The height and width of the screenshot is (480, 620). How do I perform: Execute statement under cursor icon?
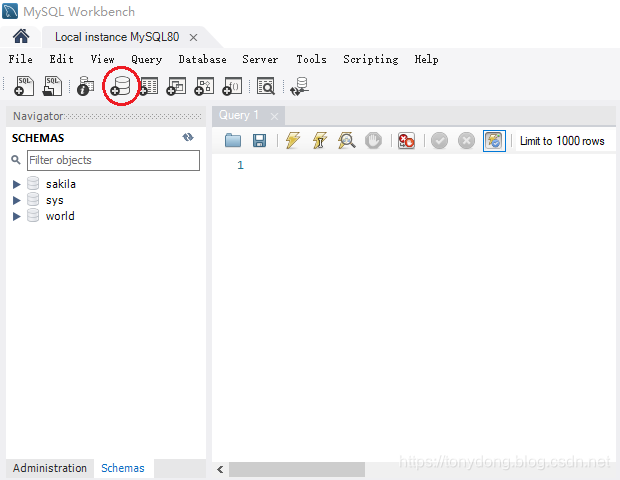point(320,140)
